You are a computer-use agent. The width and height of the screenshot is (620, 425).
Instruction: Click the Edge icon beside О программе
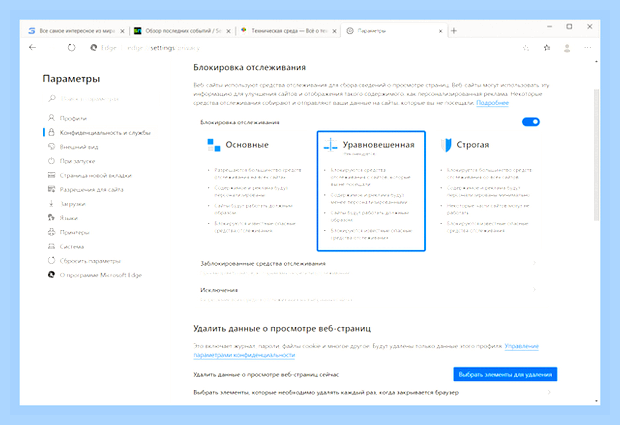[51, 274]
